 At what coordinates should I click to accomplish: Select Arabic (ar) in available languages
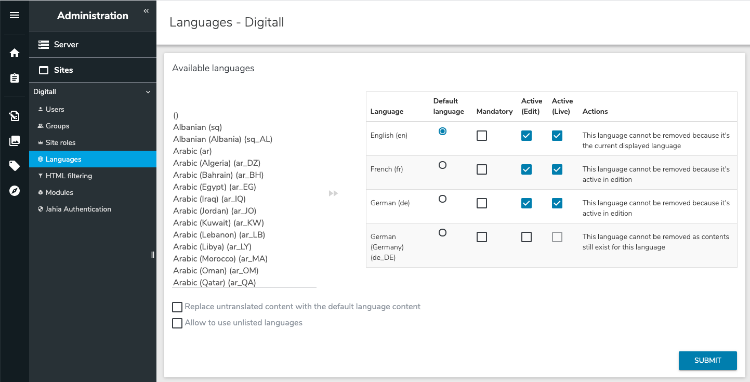pyautogui.click(x=192, y=151)
